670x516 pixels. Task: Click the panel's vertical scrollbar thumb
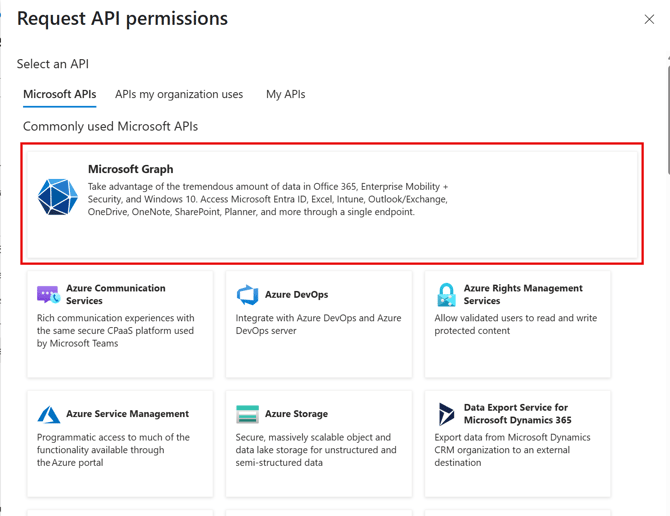pyautogui.click(x=668, y=120)
